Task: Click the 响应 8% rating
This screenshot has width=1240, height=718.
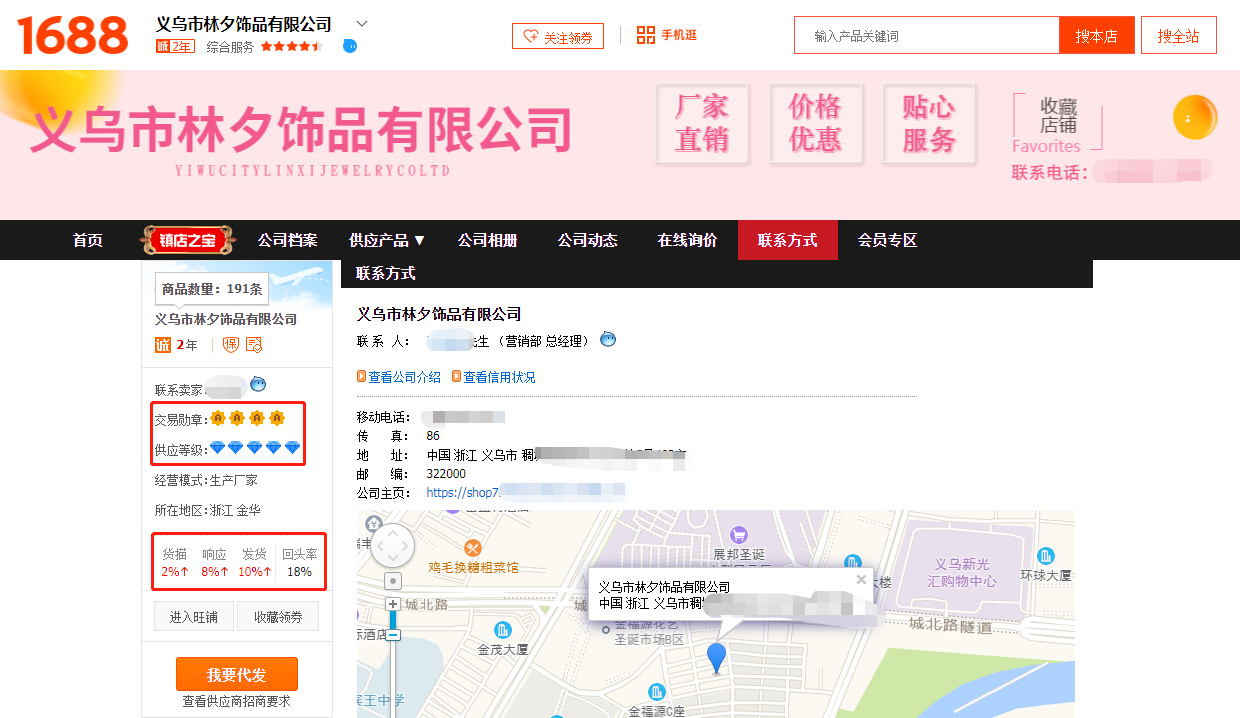Action: (x=214, y=563)
